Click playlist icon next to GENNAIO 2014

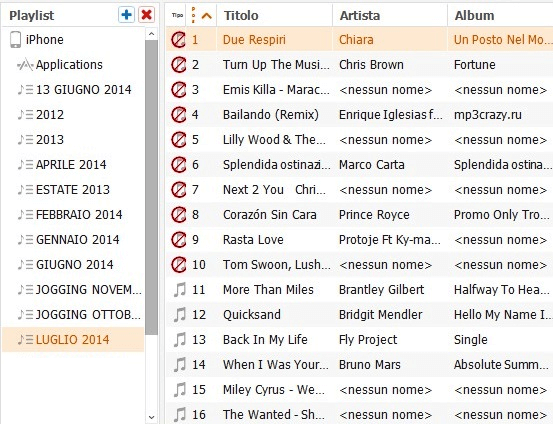(25, 240)
